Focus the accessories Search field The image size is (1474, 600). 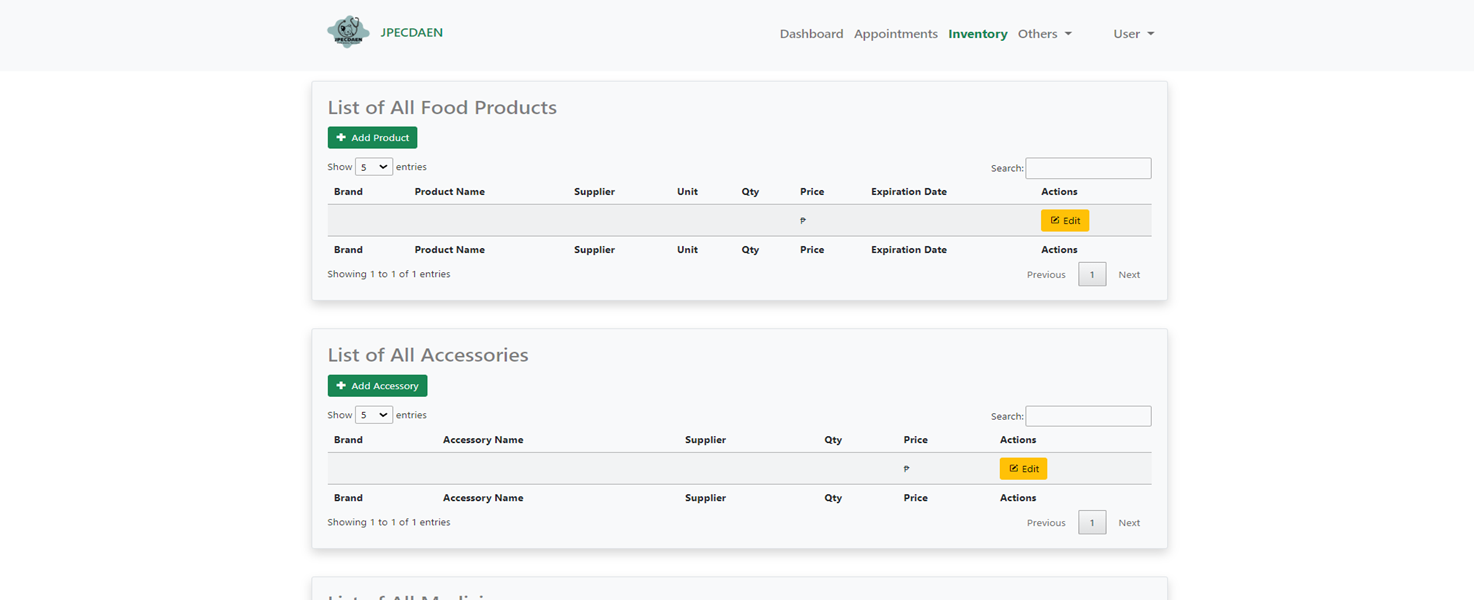tap(1088, 416)
